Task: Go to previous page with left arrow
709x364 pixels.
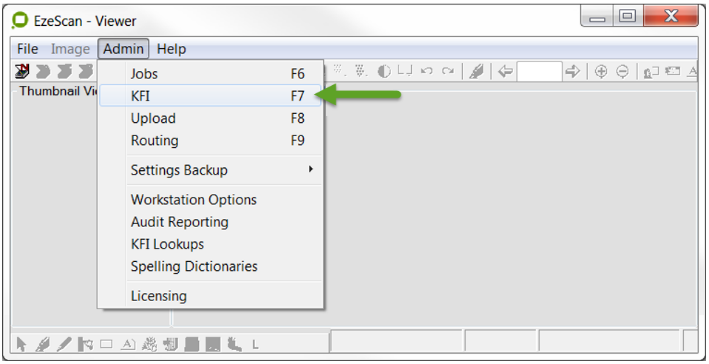Action: 505,71
